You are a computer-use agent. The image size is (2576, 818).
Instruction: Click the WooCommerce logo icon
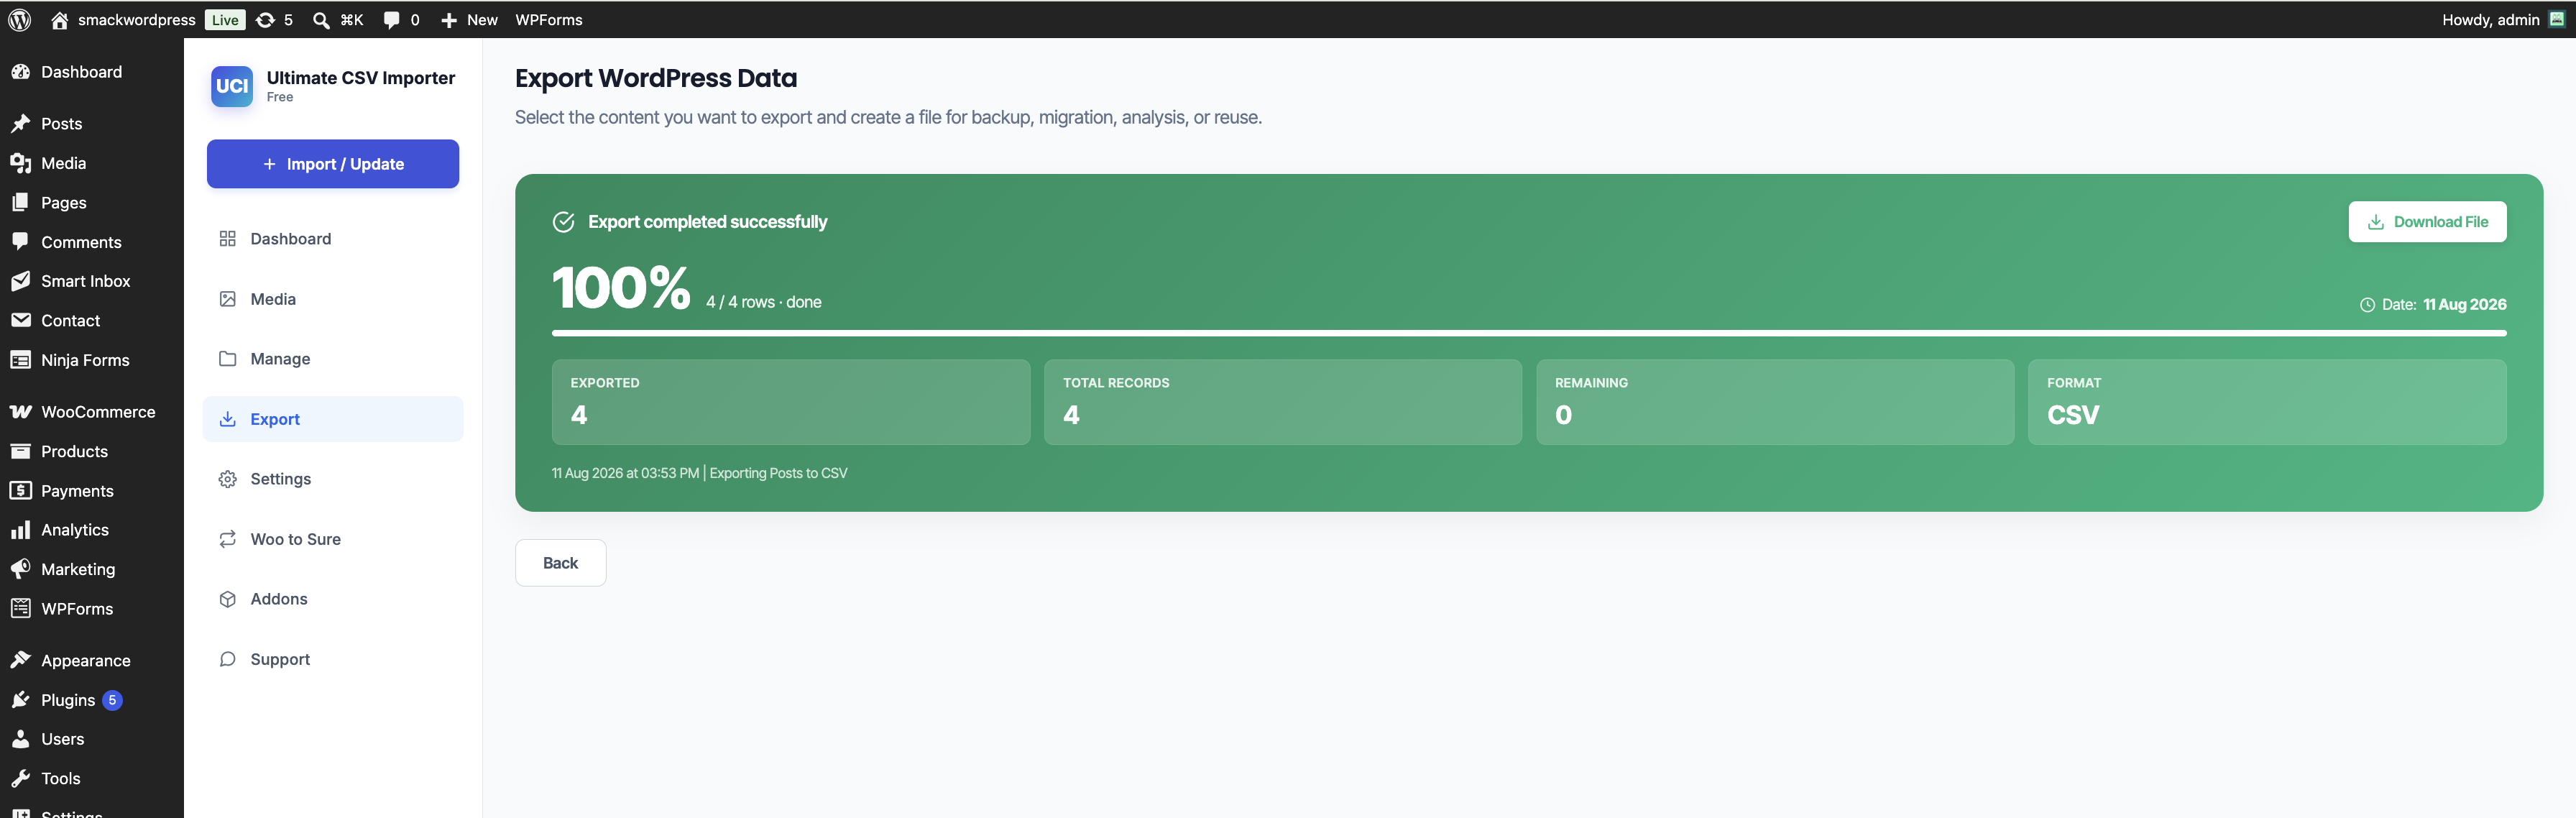click(20, 412)
